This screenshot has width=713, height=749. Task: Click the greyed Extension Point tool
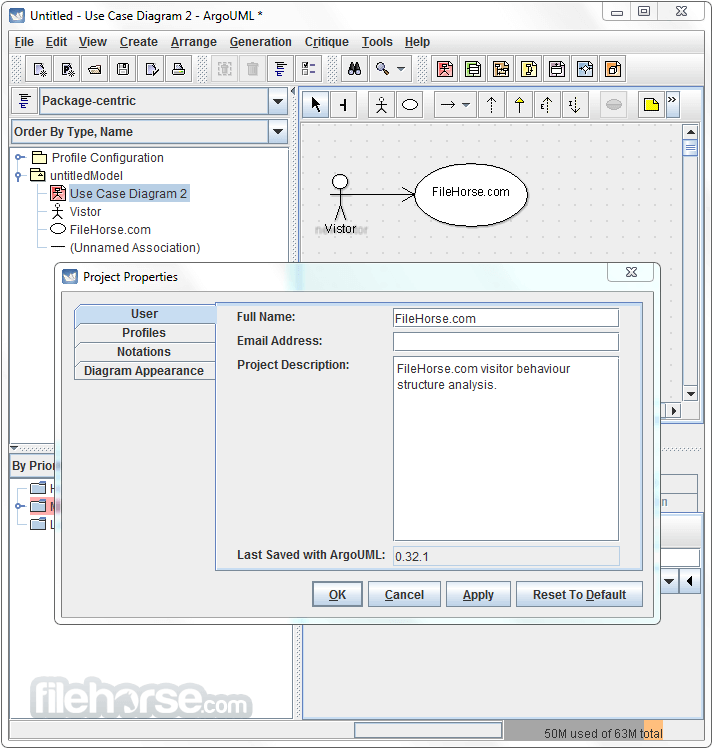pyautogui.click(x=614, y=104)
